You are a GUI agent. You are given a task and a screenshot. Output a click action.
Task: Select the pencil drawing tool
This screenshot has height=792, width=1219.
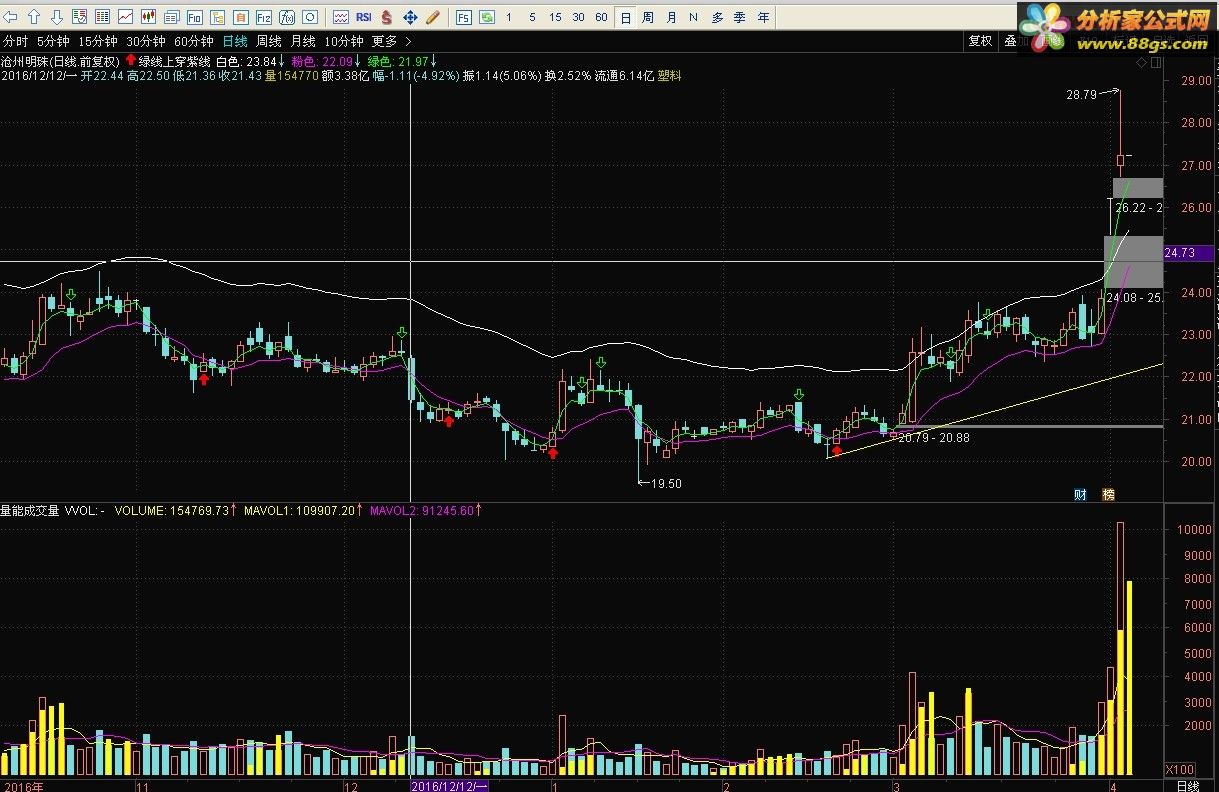(433, 17)
